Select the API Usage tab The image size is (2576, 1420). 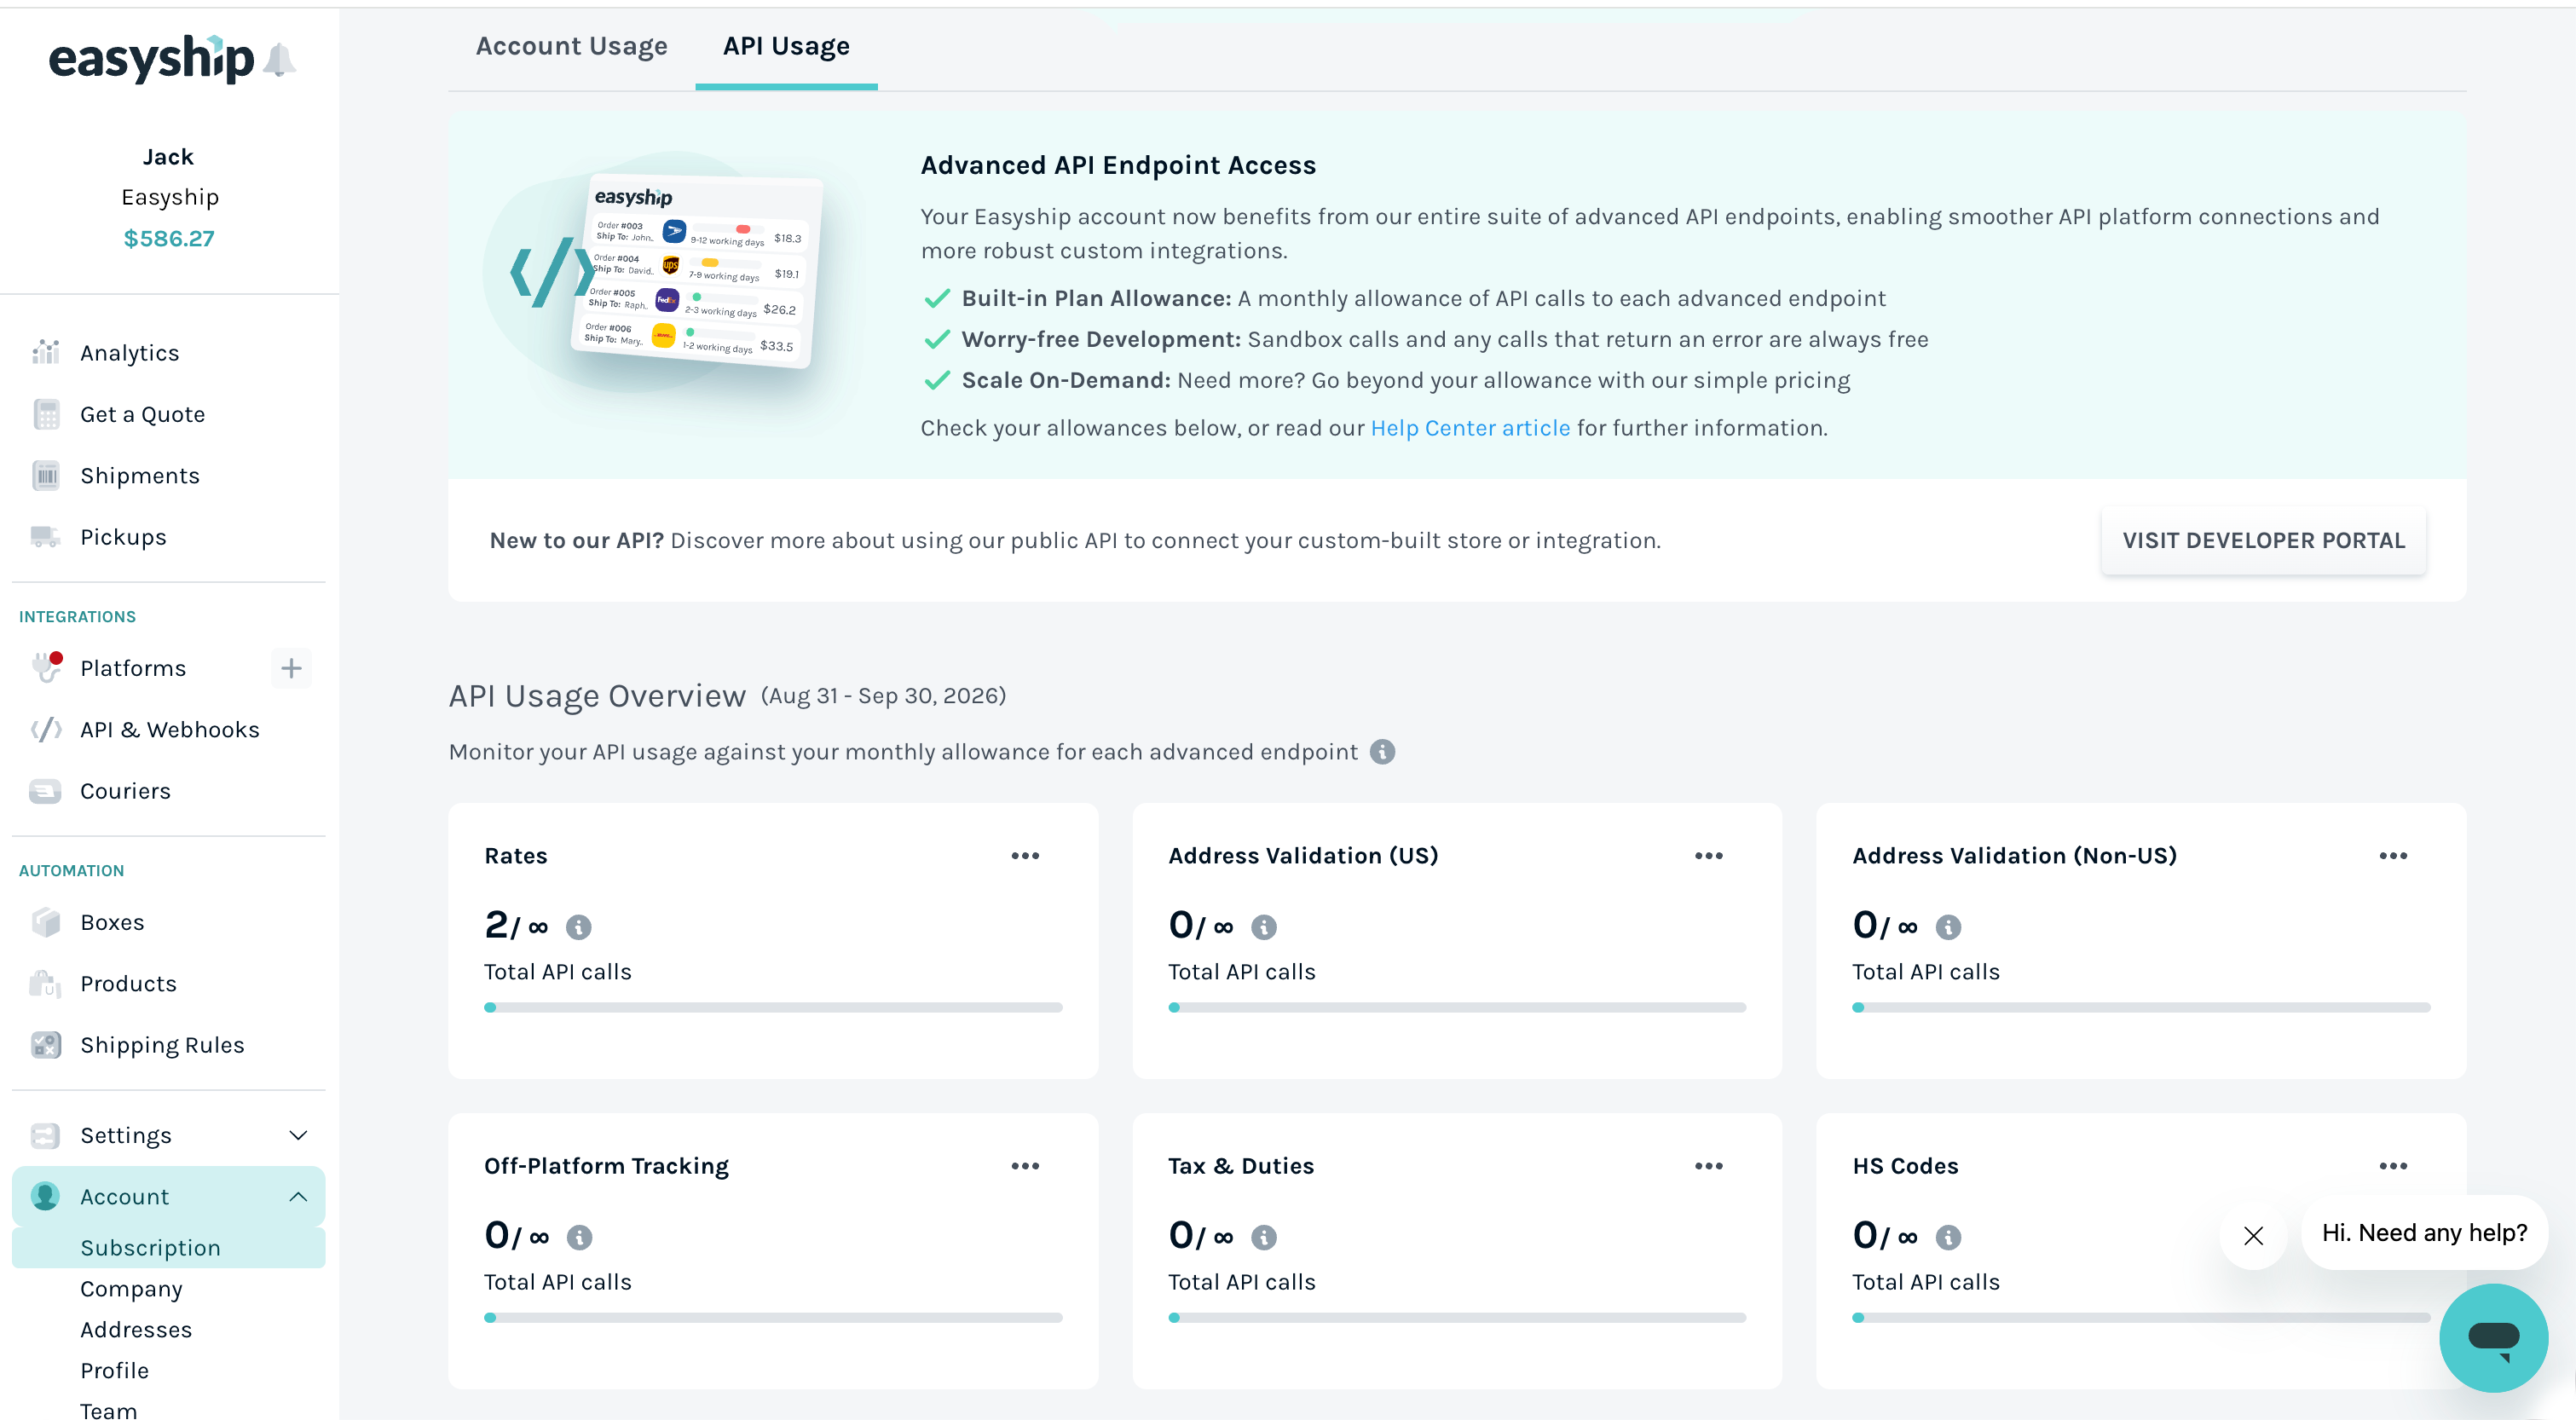pos(786,46)
